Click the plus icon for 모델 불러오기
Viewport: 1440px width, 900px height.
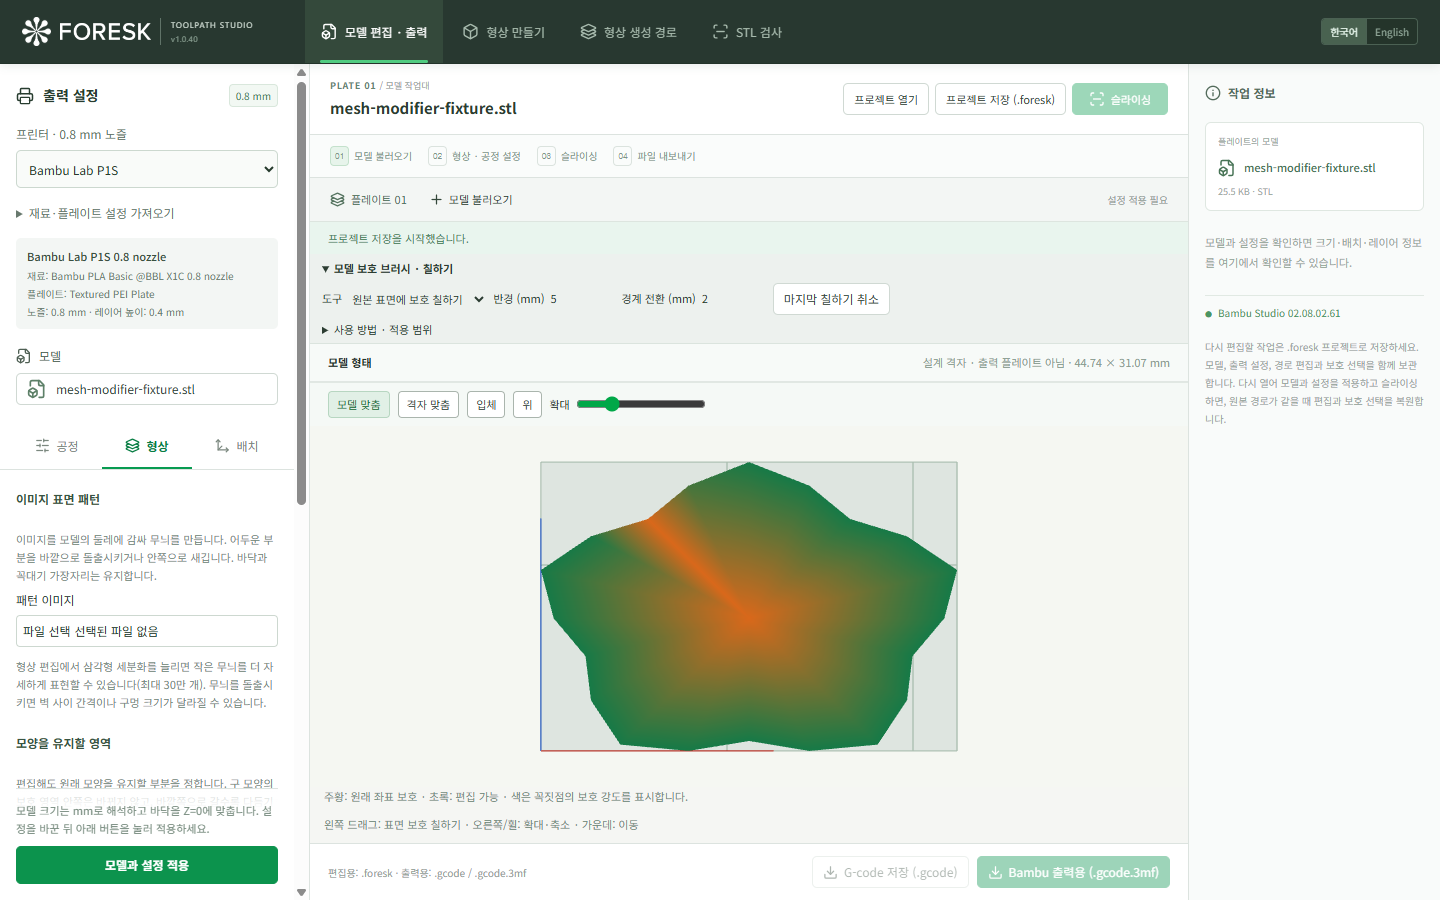[x=436, y=200]
